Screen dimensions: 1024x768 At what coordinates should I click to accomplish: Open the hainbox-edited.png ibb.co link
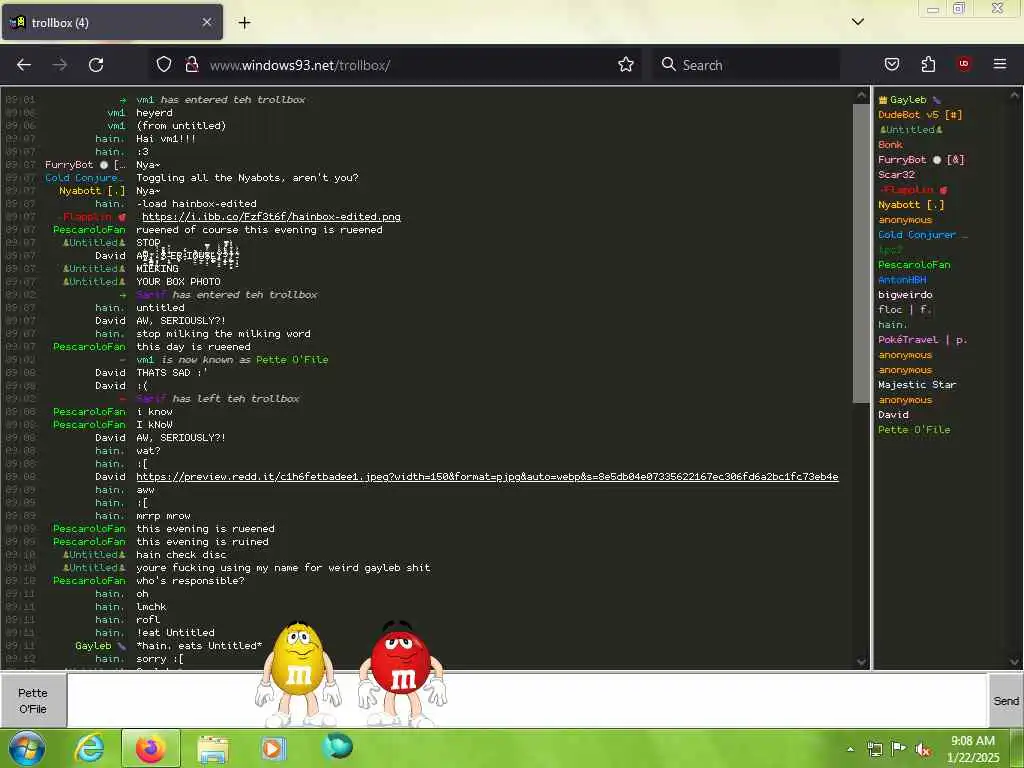click(x=271, y=217)
